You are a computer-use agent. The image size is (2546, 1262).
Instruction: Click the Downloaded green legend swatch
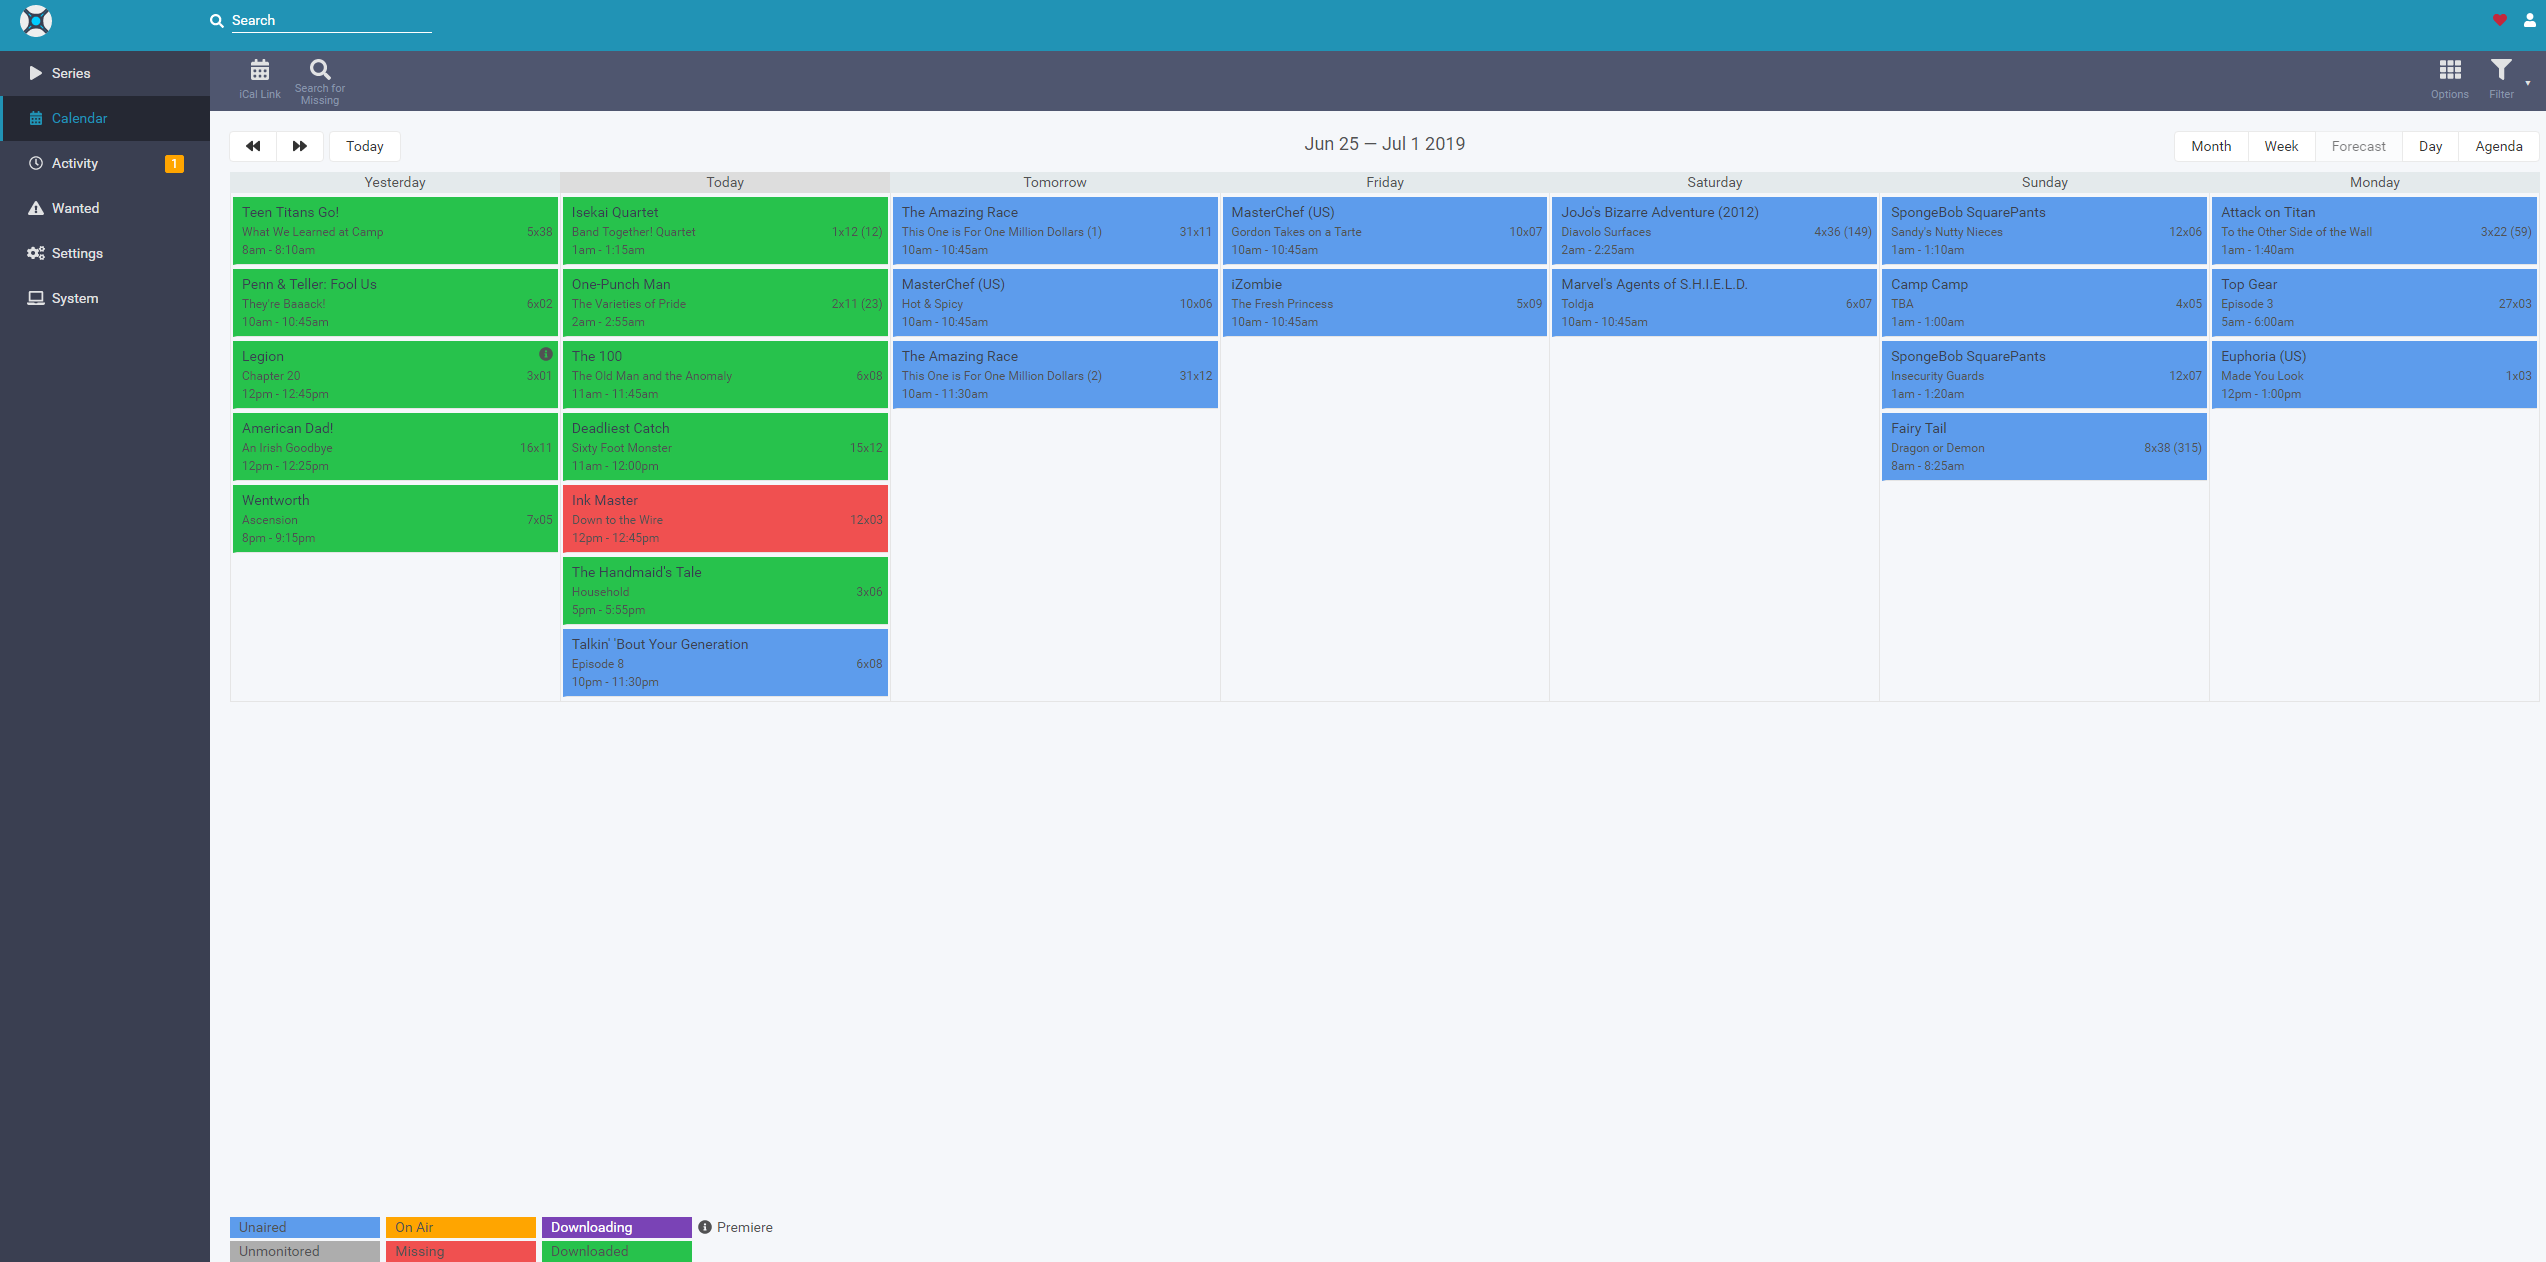(617, 1251)
